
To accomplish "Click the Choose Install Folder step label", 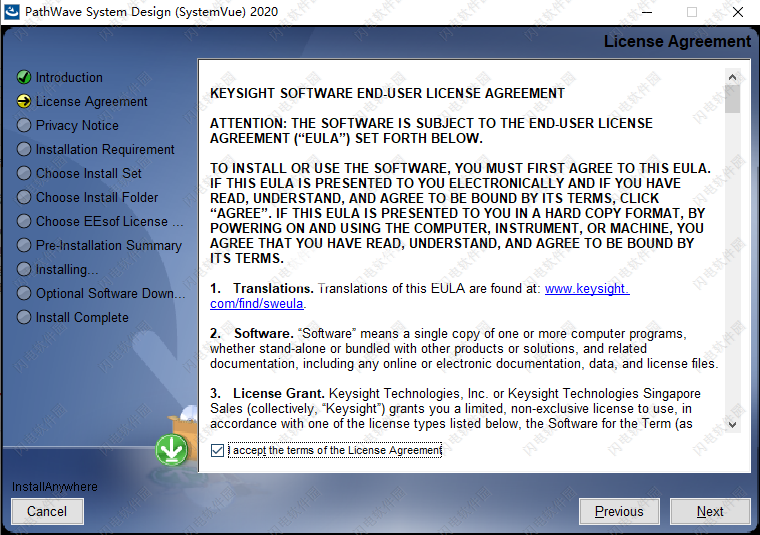I will [x=97, y=198].
